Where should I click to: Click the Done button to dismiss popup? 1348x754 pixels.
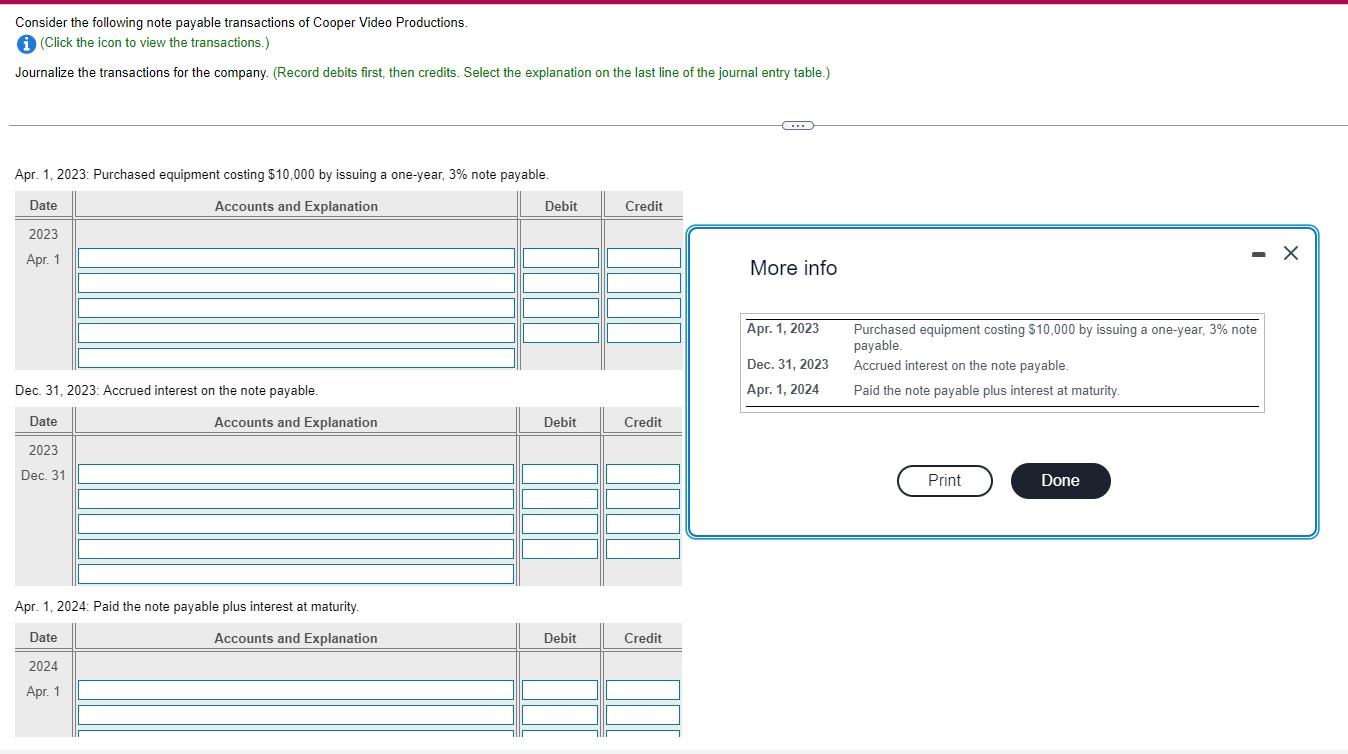click(x=1059, y=480)
